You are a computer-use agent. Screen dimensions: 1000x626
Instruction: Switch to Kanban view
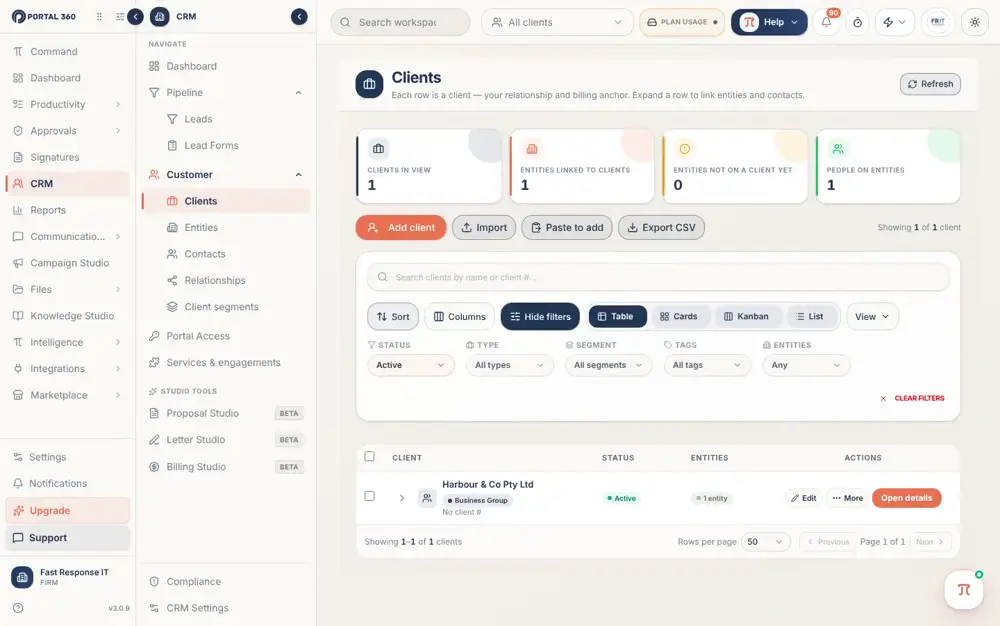tap(746, 317)
